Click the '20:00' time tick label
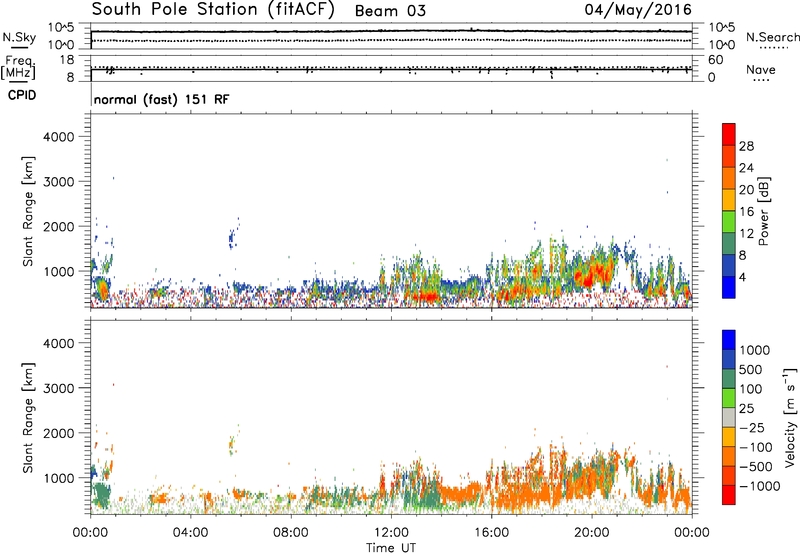Viewport: 800px width, 554px height. coord(591,533)
